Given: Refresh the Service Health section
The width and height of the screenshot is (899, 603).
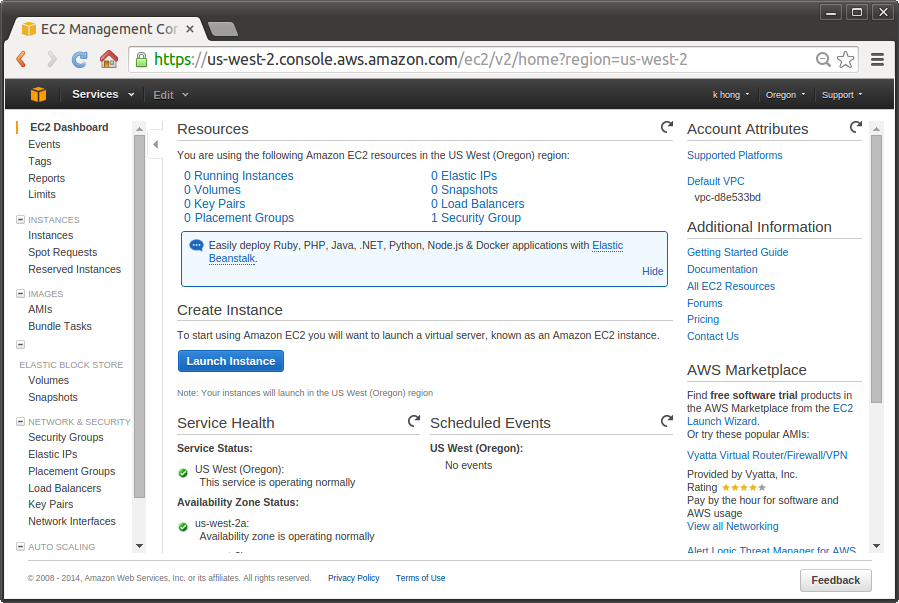Looking at the screenshot, I should 414,421.
